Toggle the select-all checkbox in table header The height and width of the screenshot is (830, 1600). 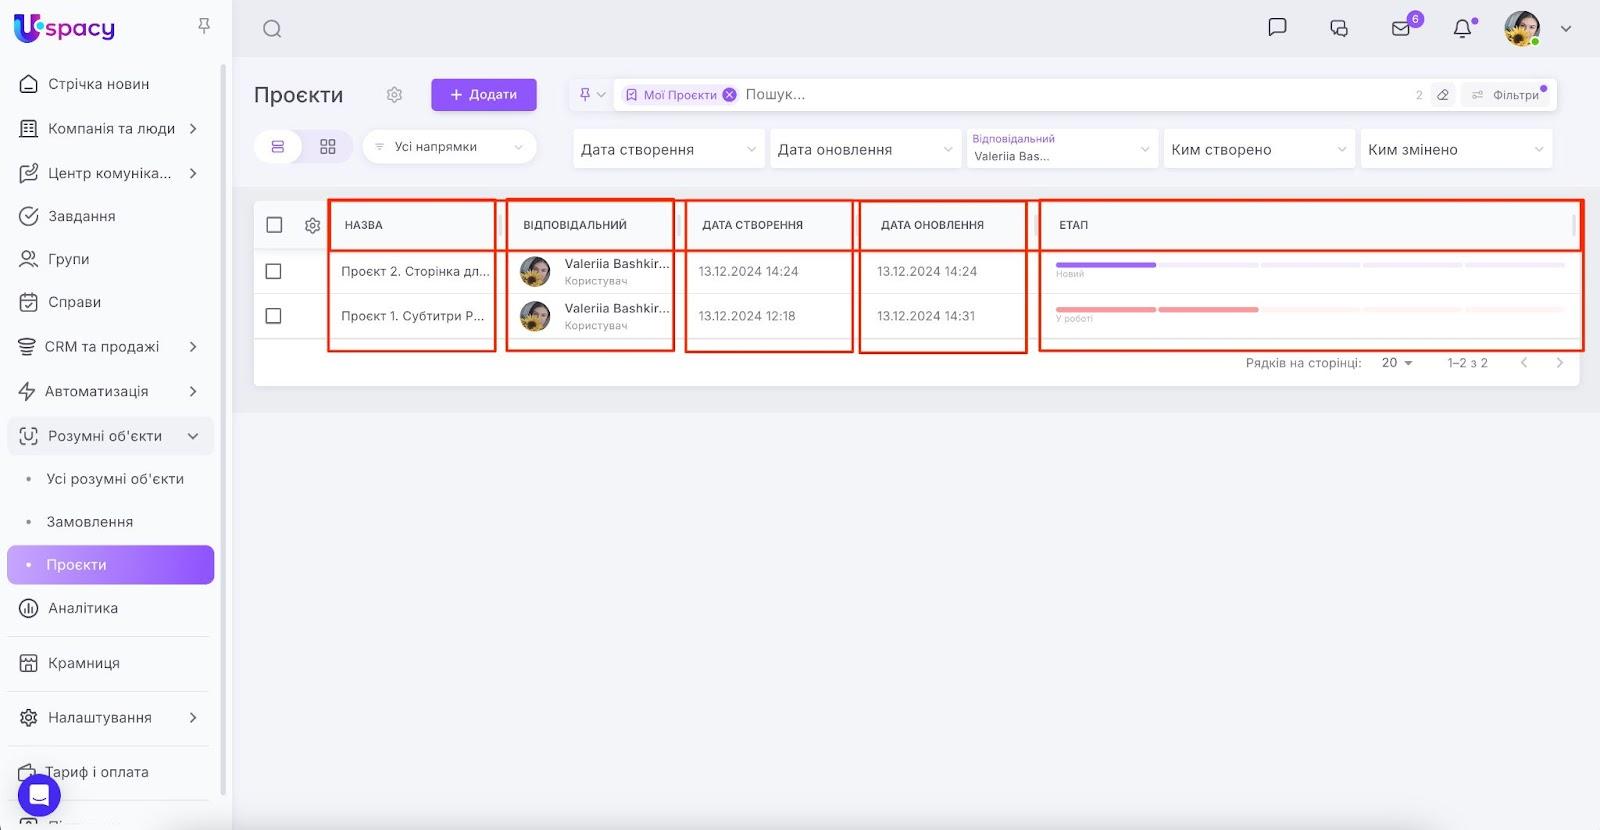274,225
